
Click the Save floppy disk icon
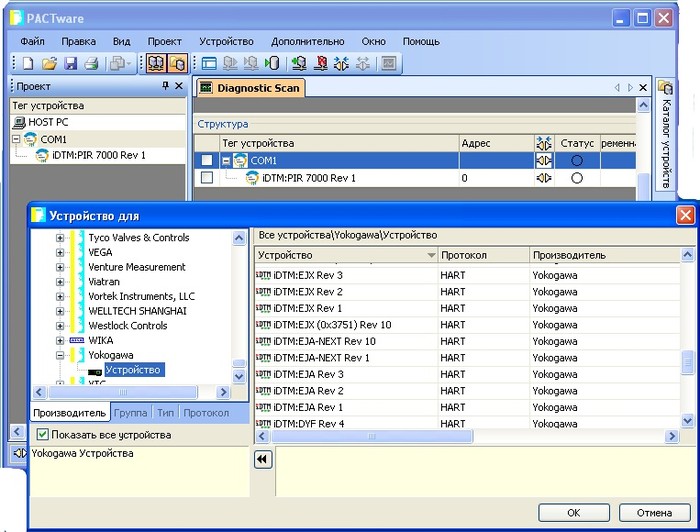[x=71, y=63]
